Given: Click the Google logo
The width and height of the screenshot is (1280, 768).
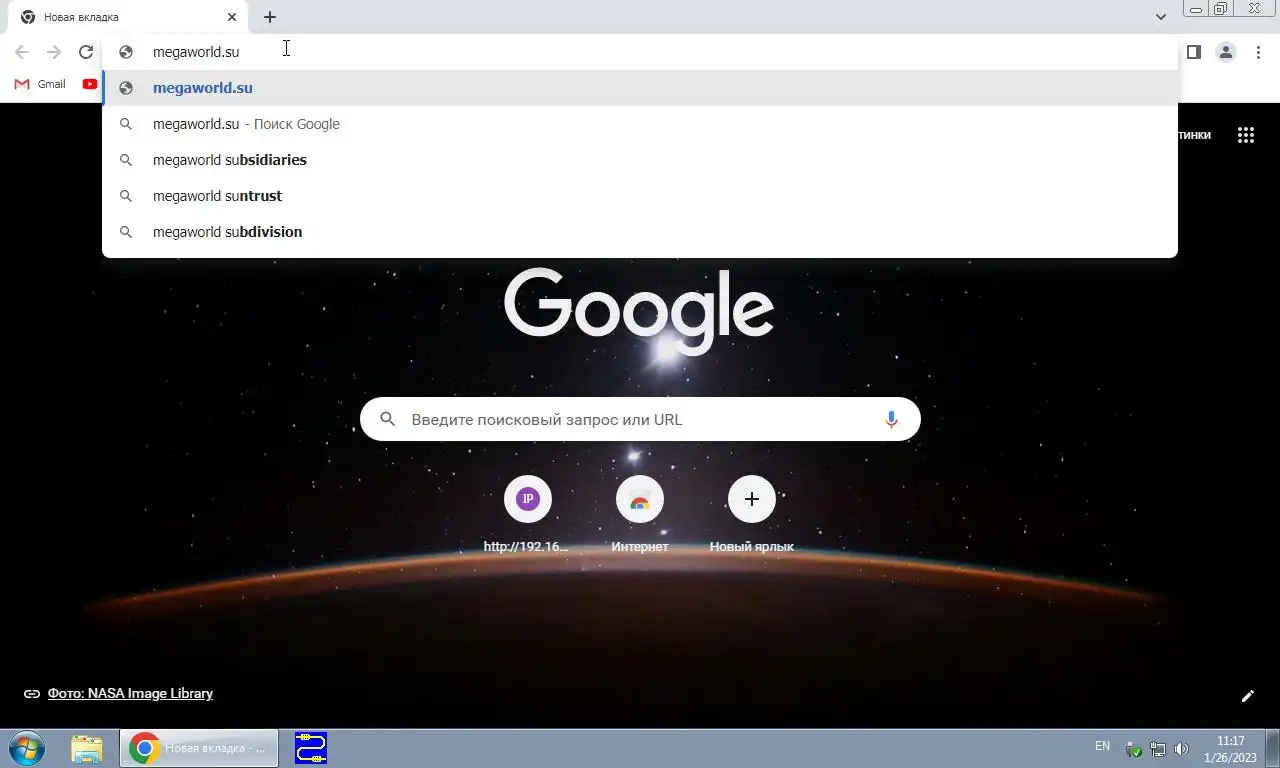Looking at the screenshot, I should [639, 310].
